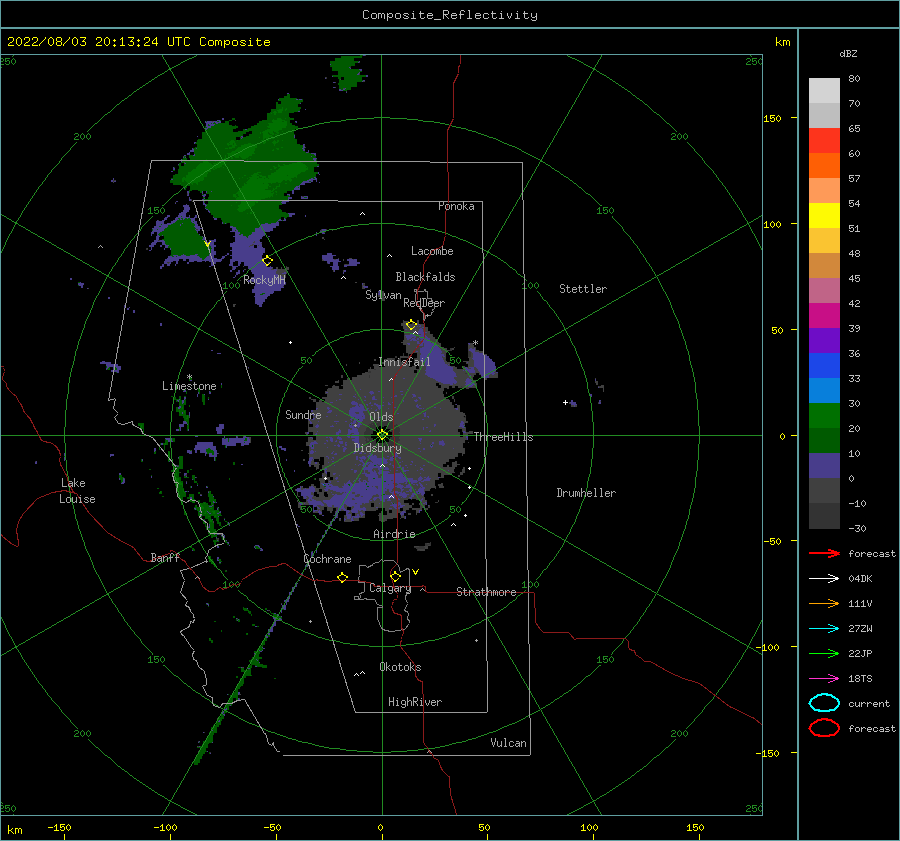This screenshot has height=841, width=900.
Task: Click the HighRiver town label
Action: (415, 702)
